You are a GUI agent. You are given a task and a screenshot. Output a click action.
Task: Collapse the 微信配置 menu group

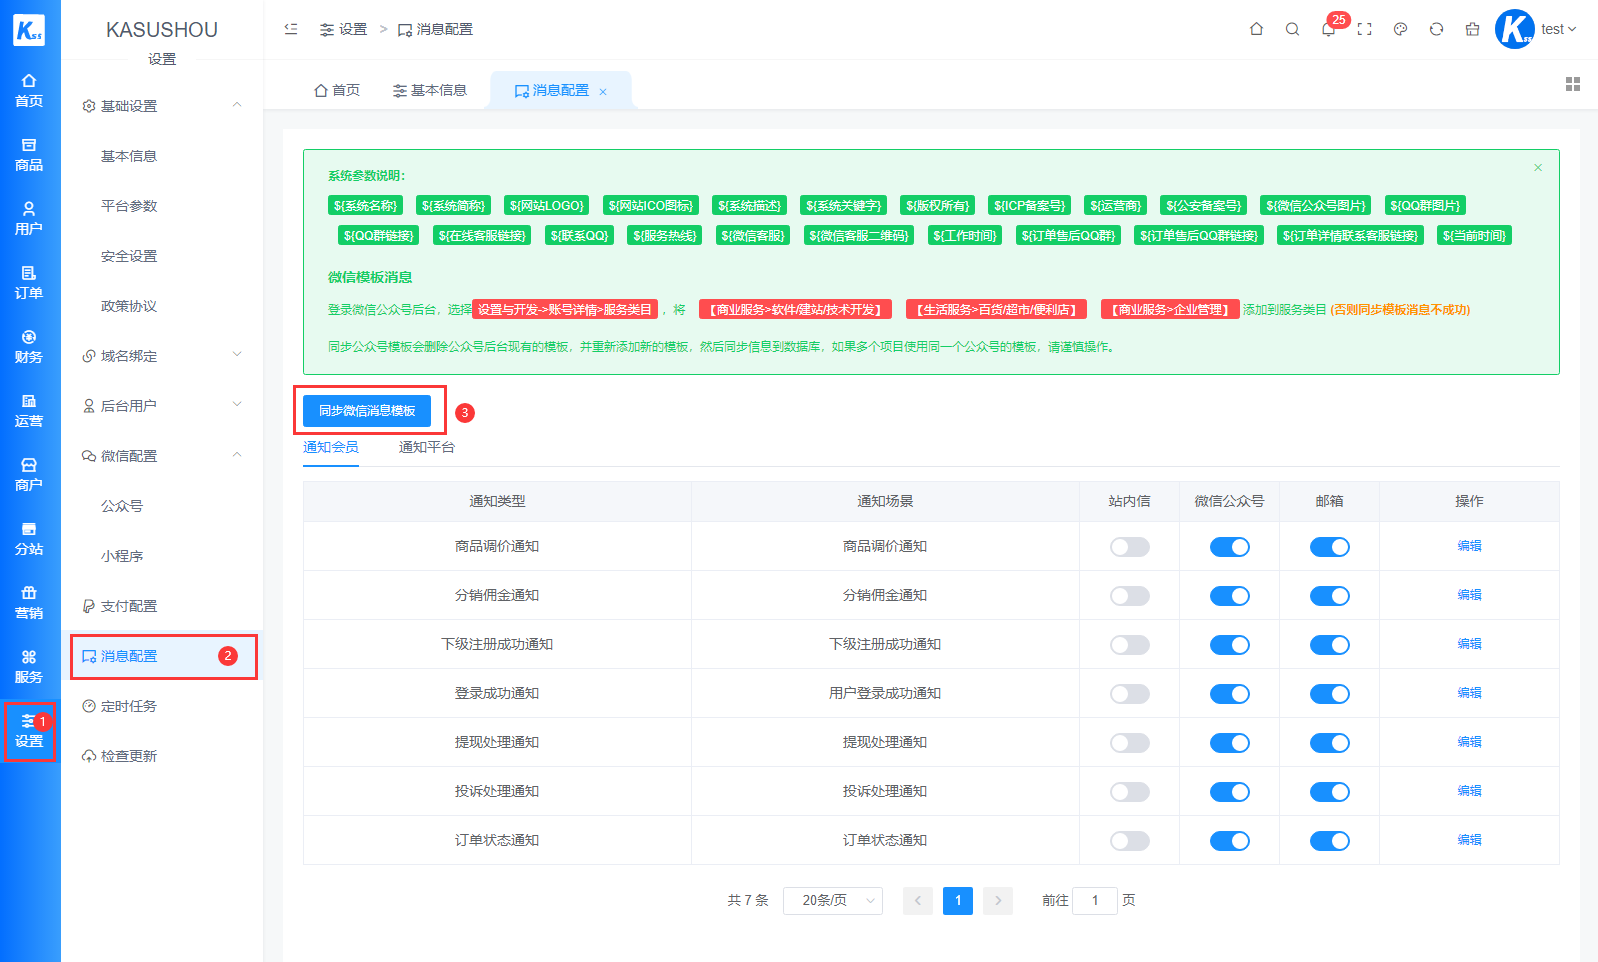pyautogui.click(x=162, y=456)
